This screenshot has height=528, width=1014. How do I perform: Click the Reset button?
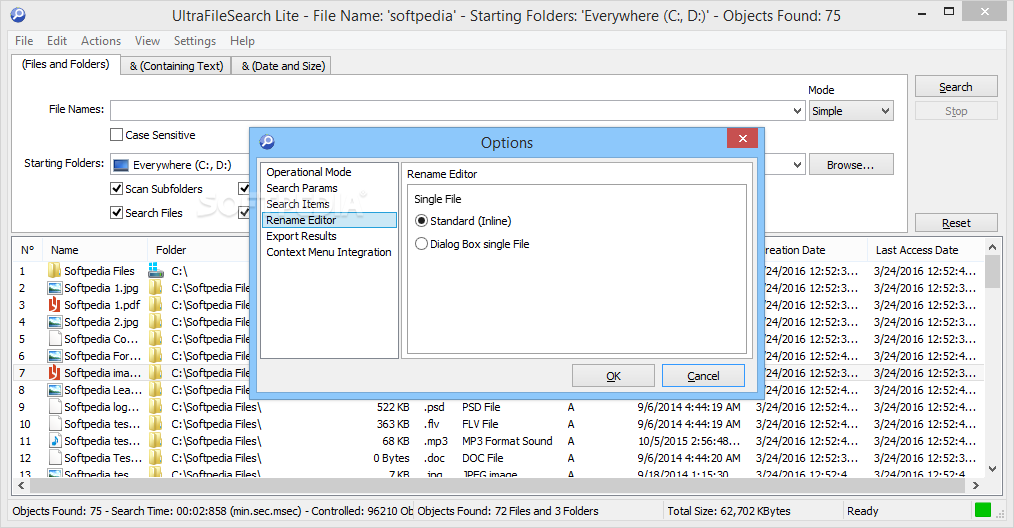[x=956, y=223]
